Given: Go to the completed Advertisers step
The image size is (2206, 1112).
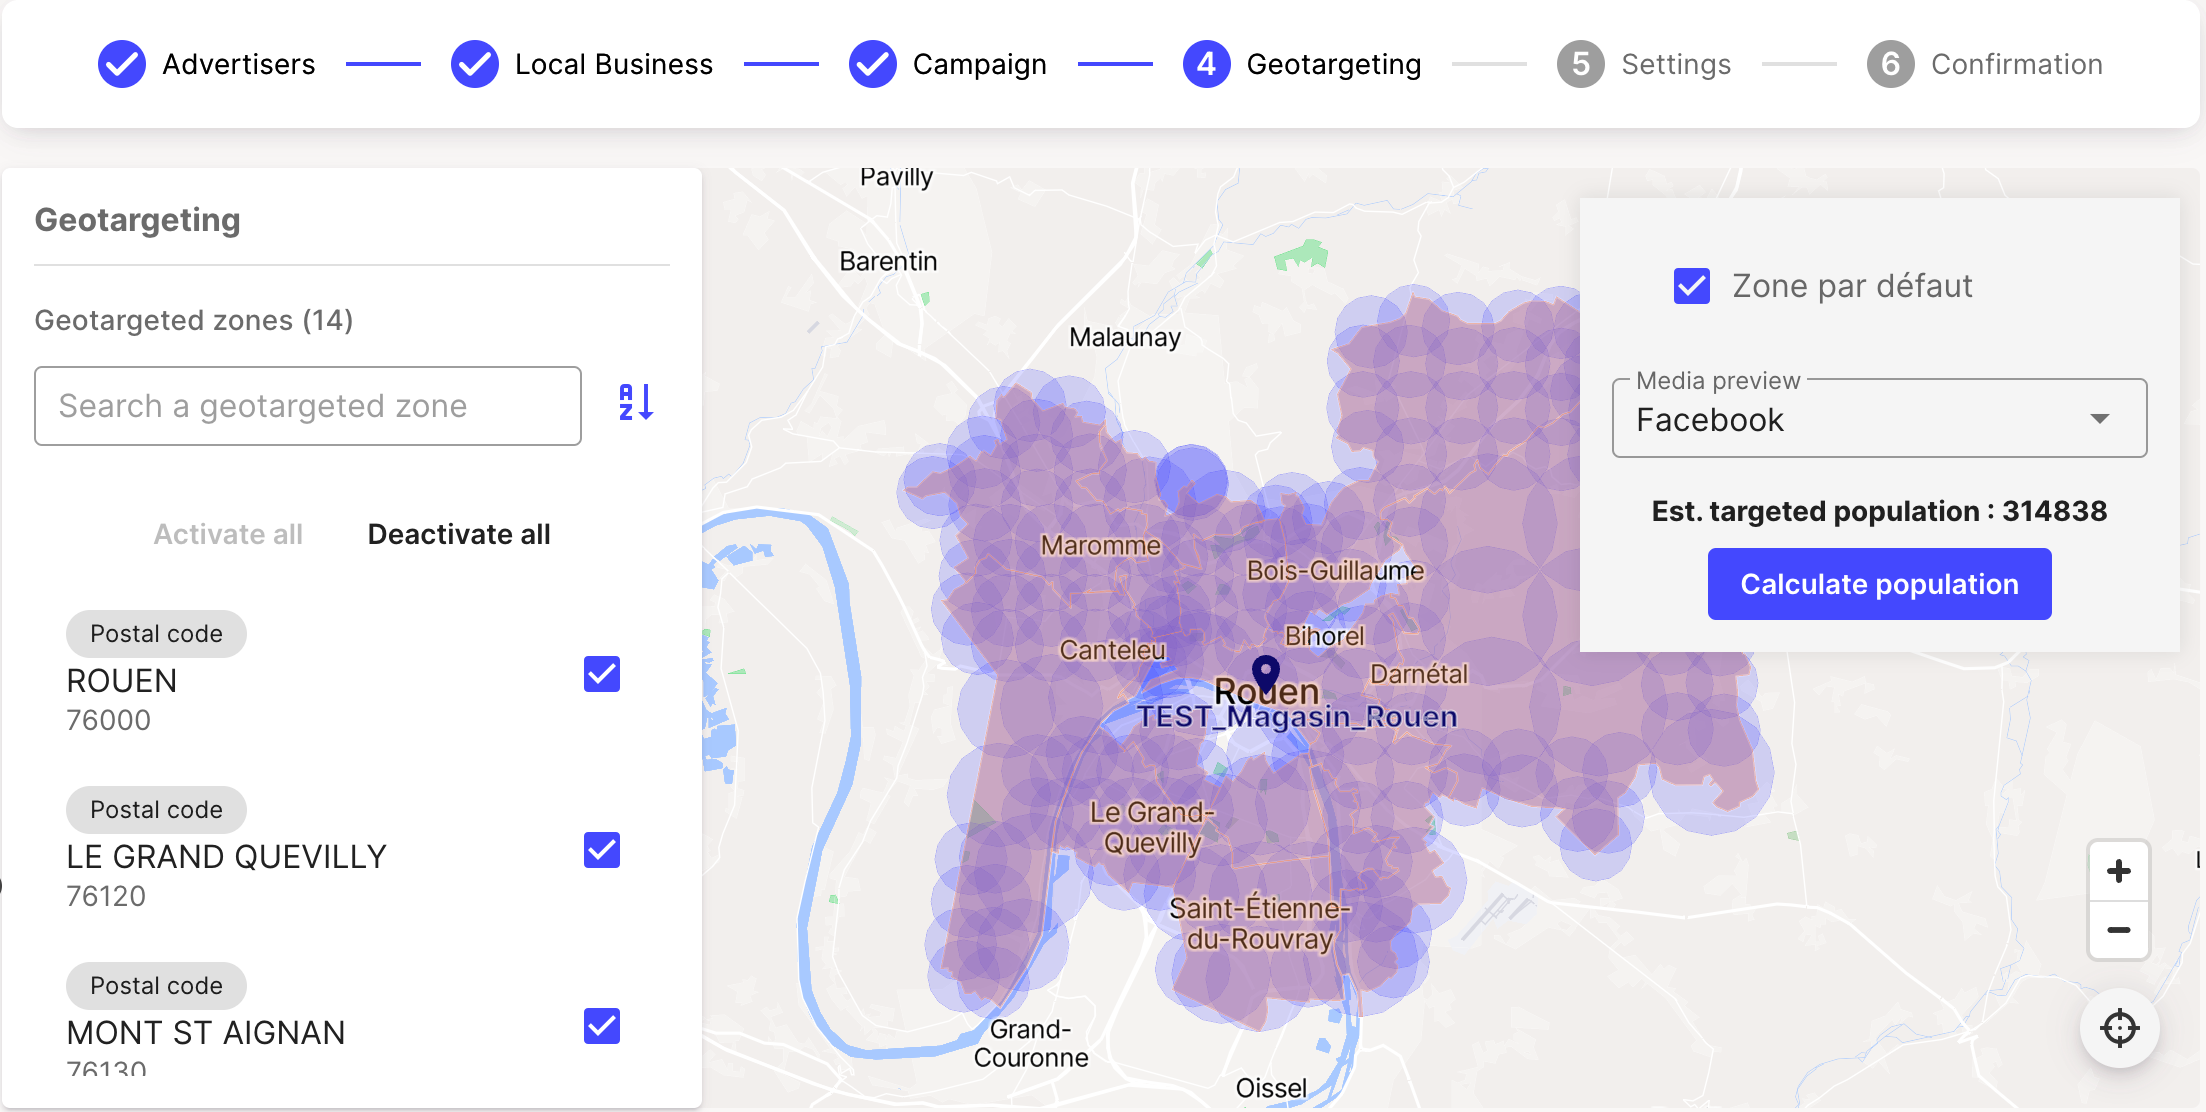Looking at the screenshot, I should 122,64.
